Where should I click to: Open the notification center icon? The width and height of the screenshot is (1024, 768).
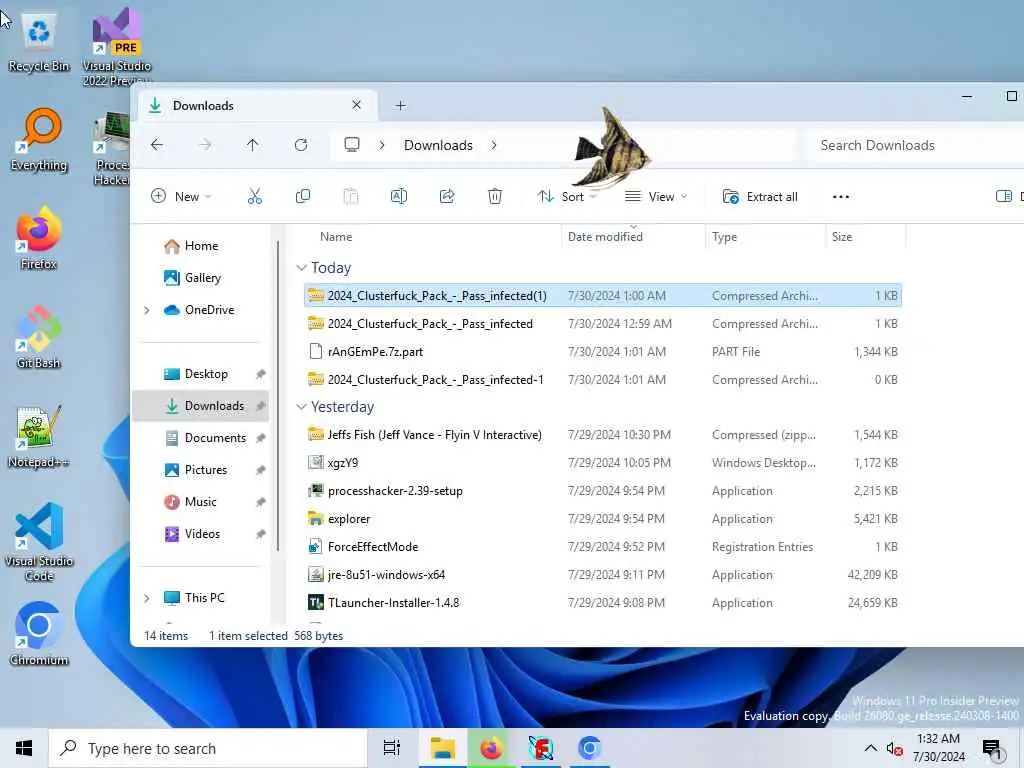[992, 749]
